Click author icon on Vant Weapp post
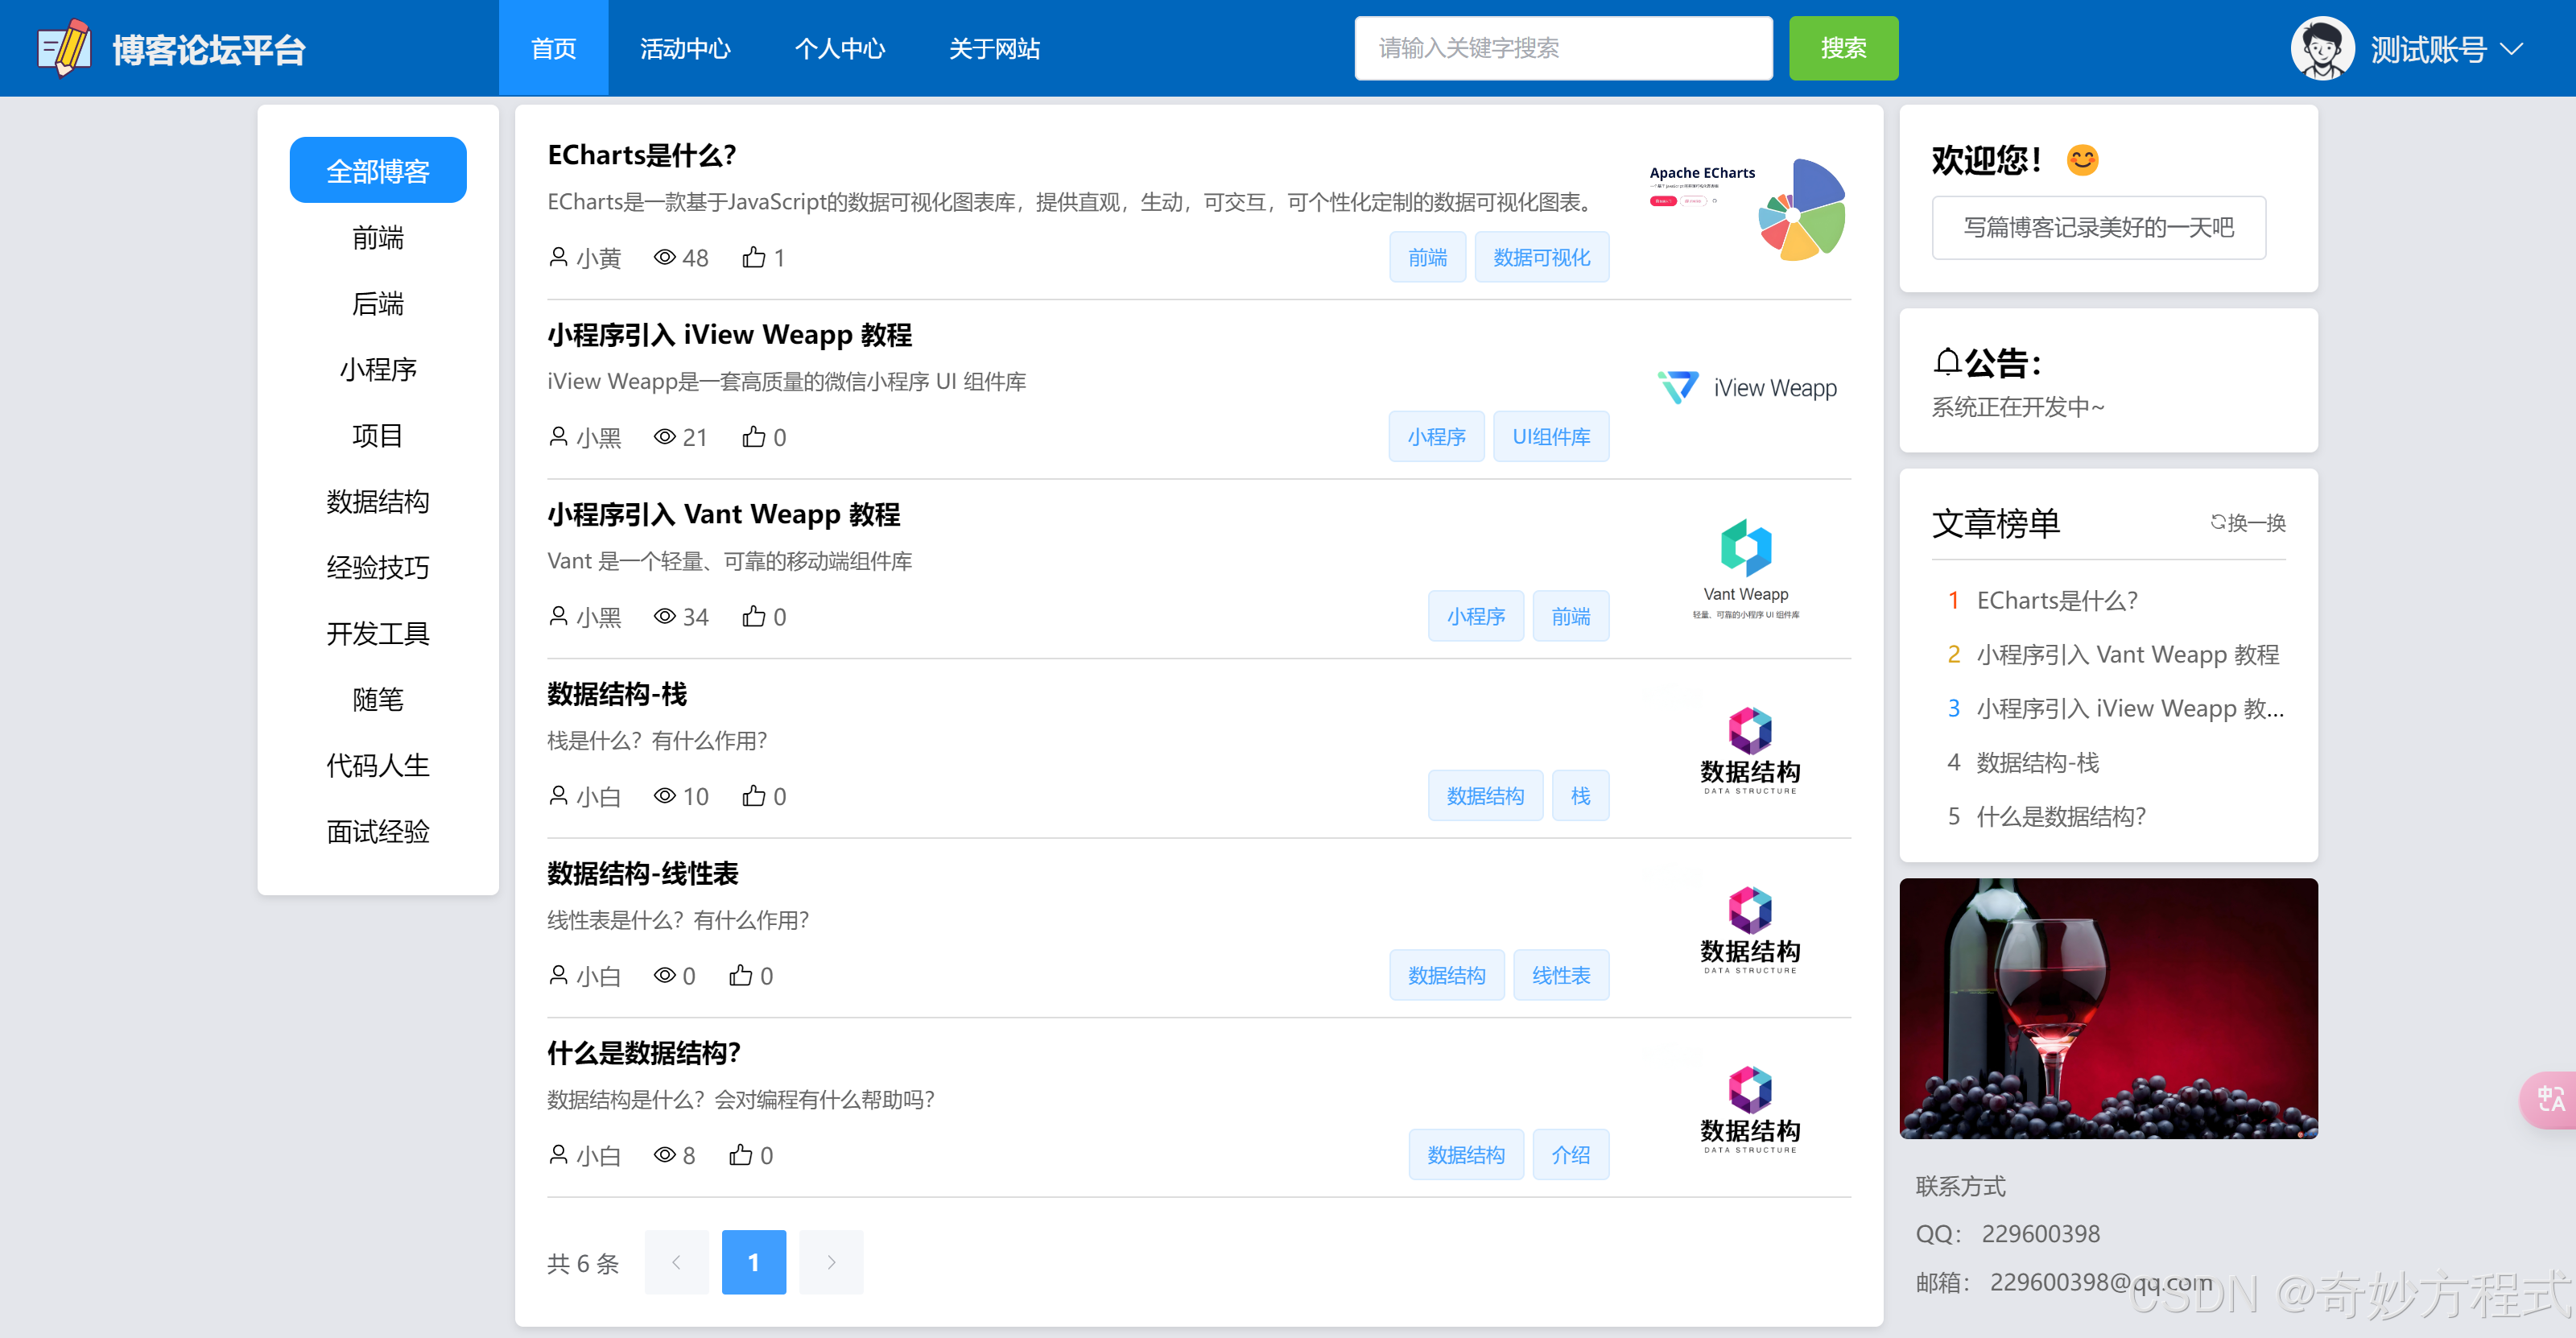The width and height of the screenshot is (2576, 1338). [x=559, y=616]
